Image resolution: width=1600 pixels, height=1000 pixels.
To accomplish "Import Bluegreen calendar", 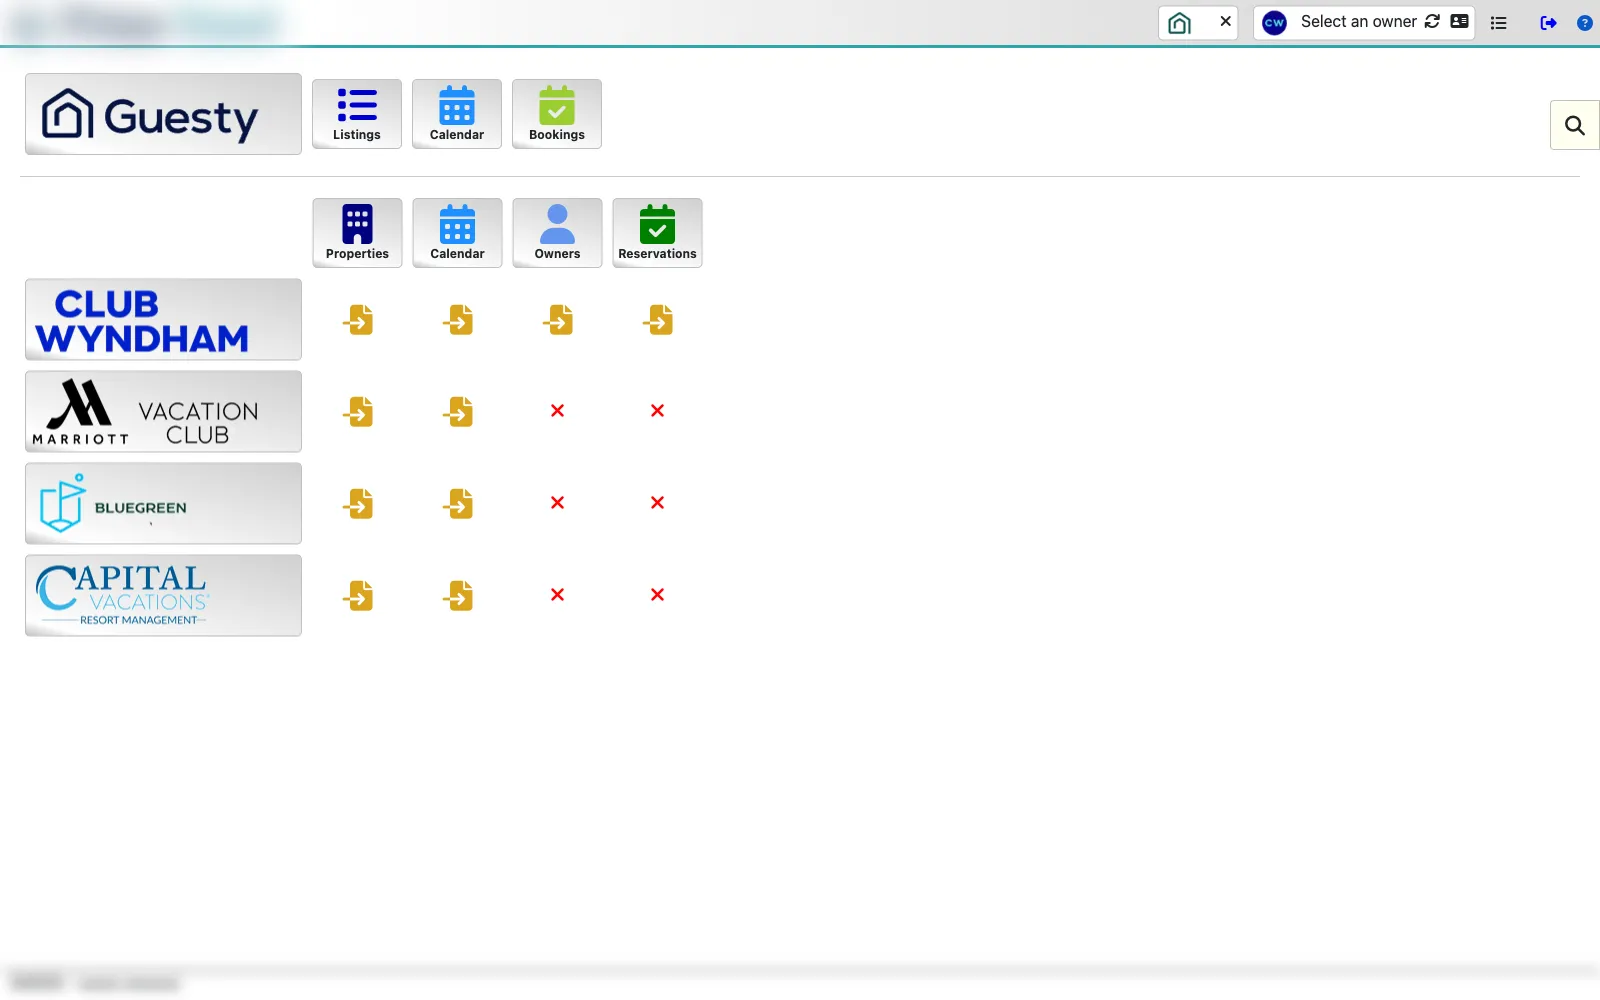I will pyautogui.click(x=458, y=504).
